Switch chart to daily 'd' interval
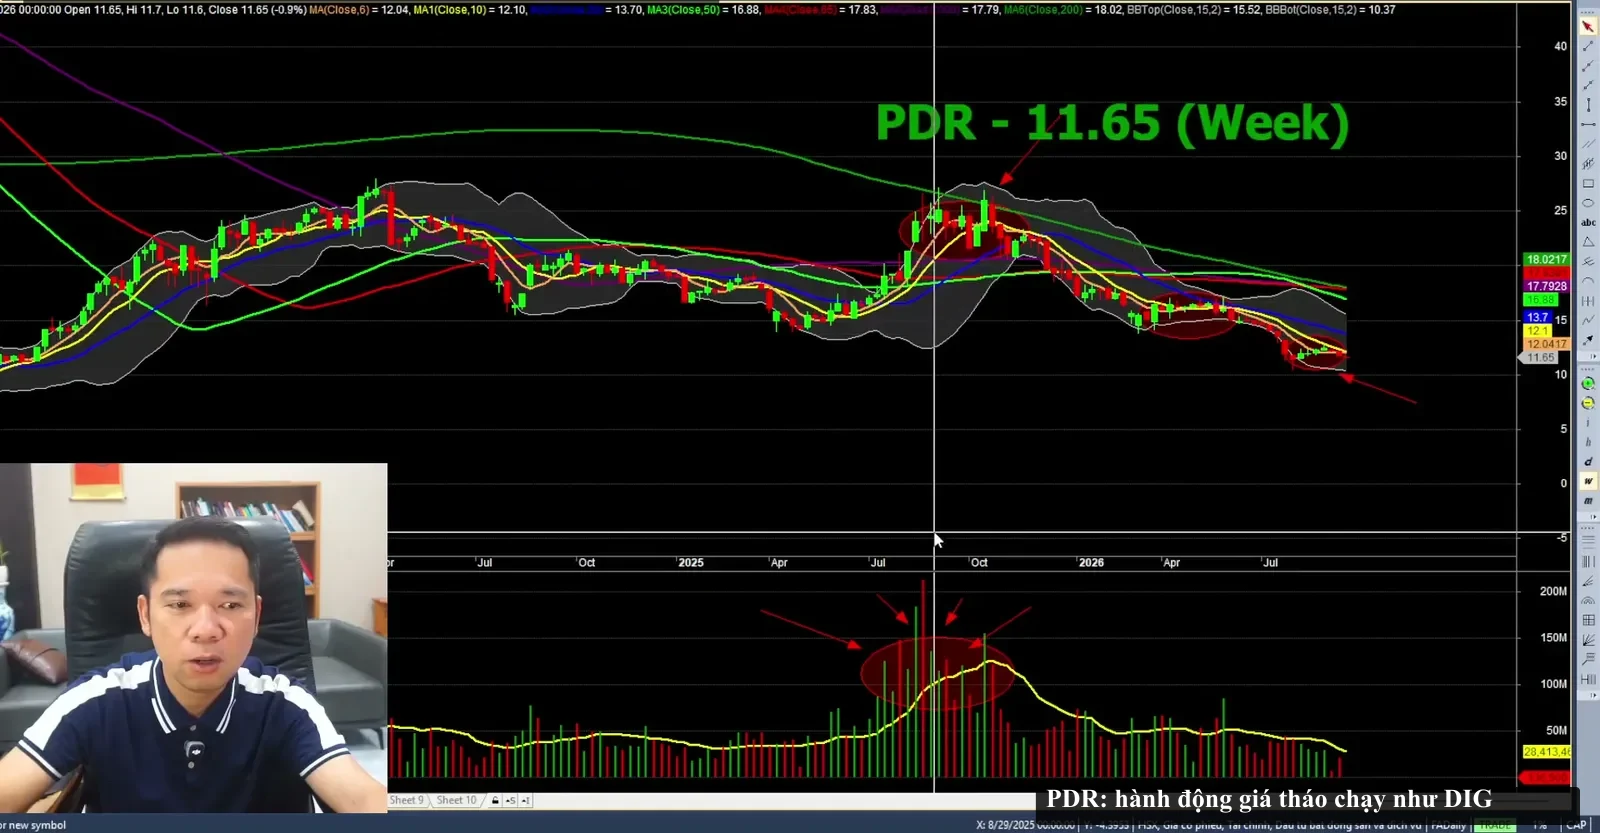1600x833 pixels. 1588,462
